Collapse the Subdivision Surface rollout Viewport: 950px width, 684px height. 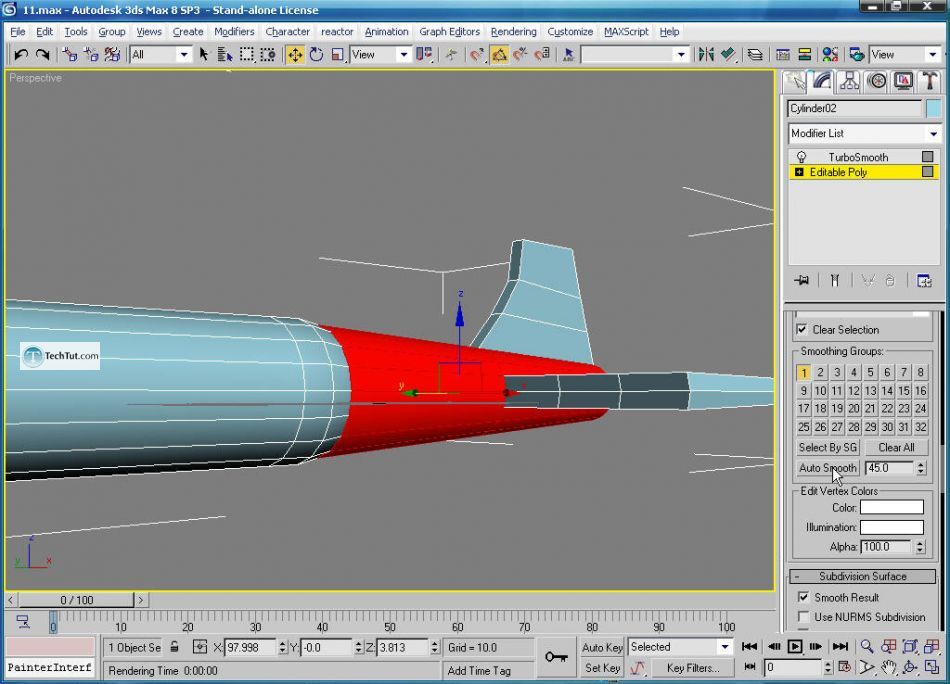tap(862, 576)
